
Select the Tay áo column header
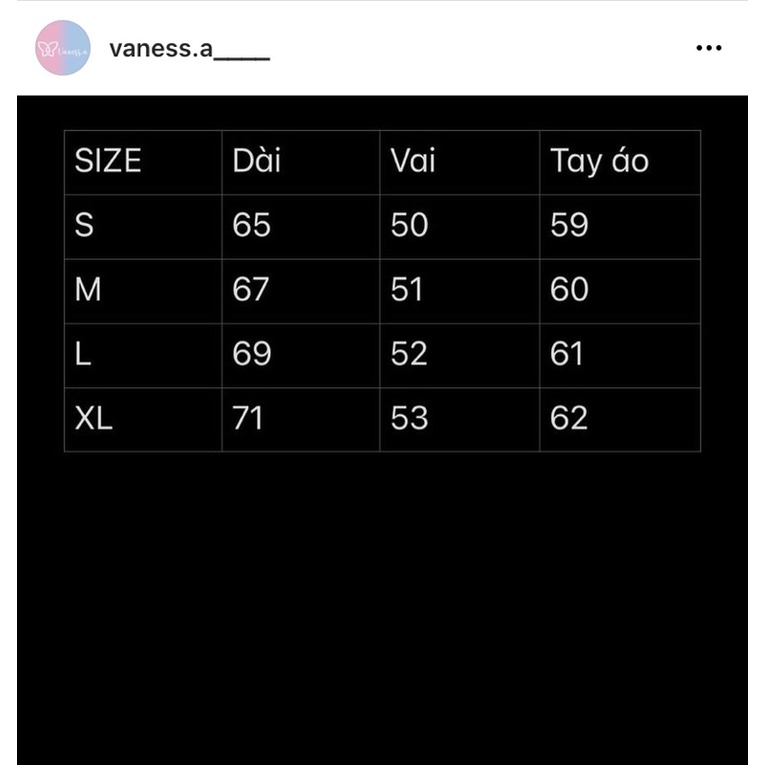(x=620, y=162)
